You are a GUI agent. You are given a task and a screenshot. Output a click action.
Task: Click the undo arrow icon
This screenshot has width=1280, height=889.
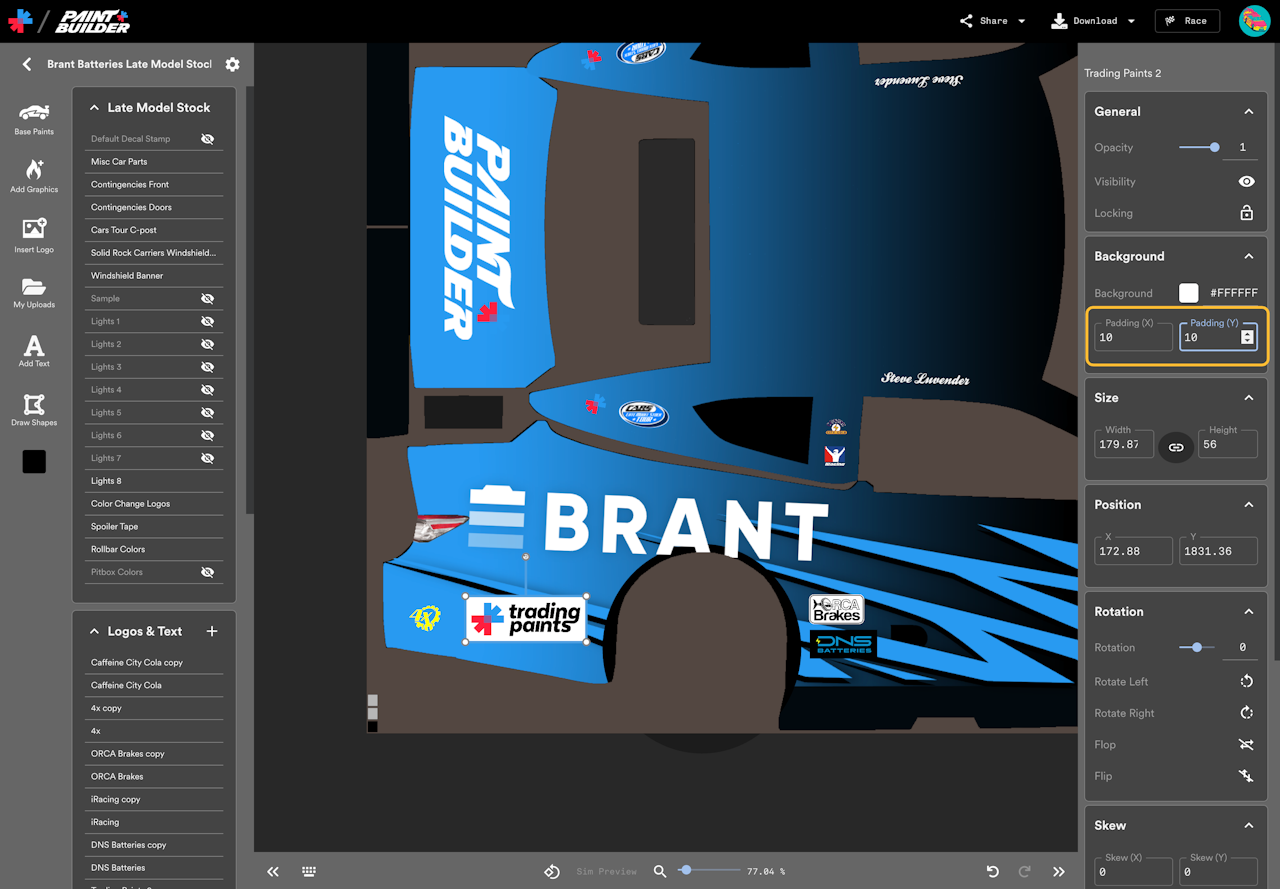tap(992, 871)
